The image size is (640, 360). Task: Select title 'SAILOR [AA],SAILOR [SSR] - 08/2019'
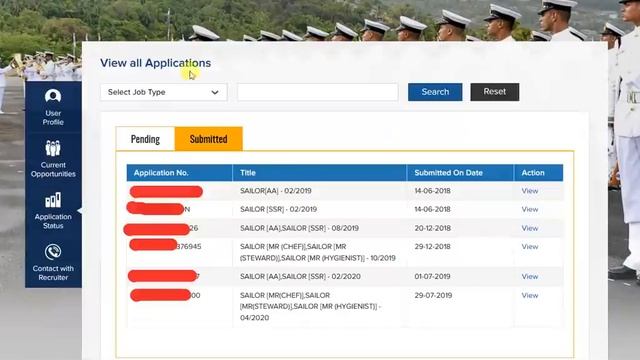[x=299, y=228]
